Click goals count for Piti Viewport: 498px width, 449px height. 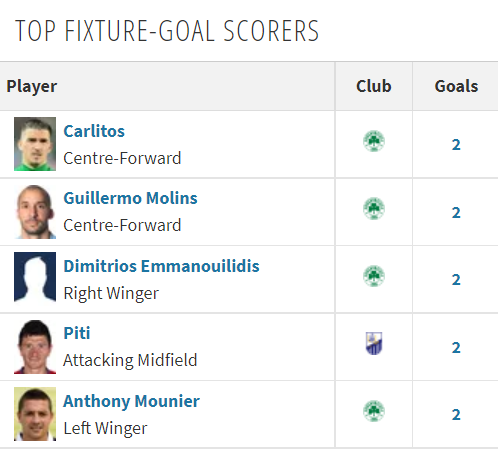(456, 348)
